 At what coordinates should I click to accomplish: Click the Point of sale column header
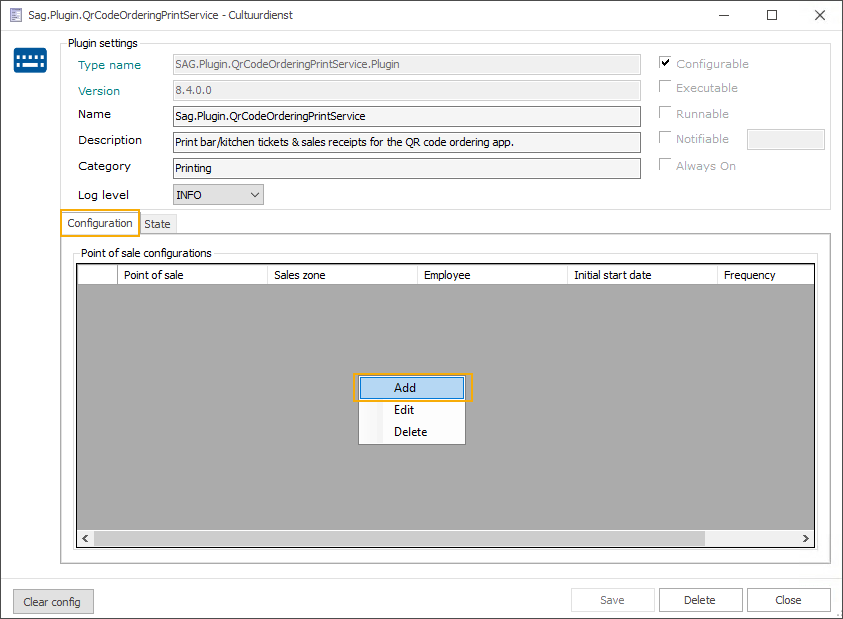click(192, 273)
